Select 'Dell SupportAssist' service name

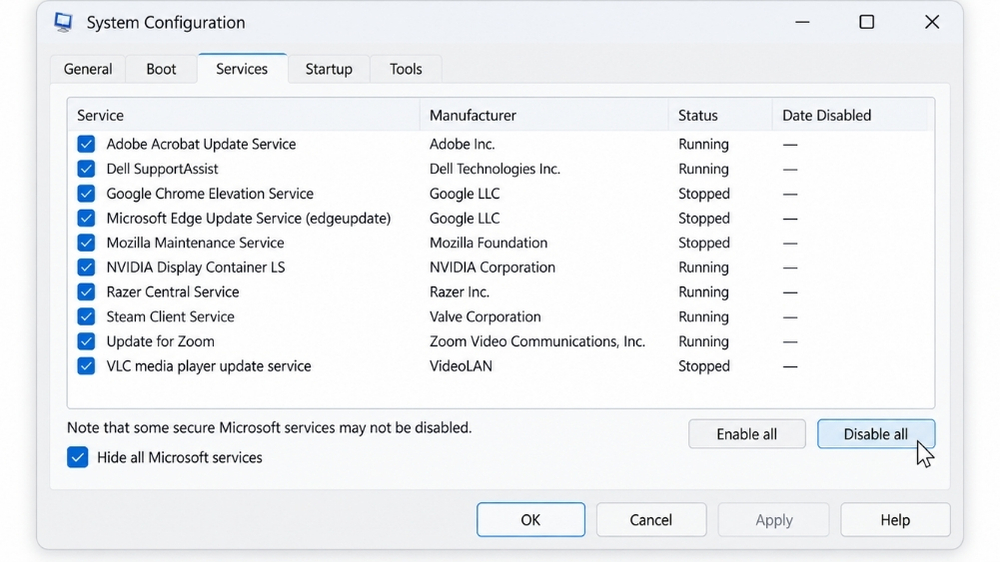(x=162, y=169)
